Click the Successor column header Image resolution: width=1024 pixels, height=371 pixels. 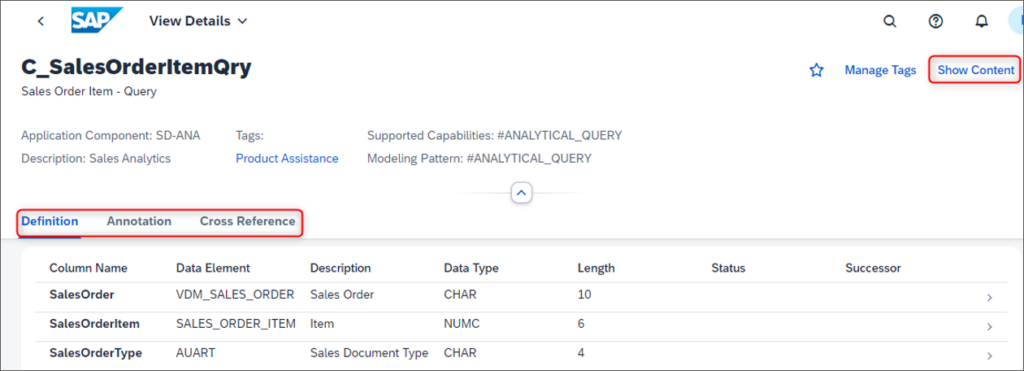tap(873, 268)
